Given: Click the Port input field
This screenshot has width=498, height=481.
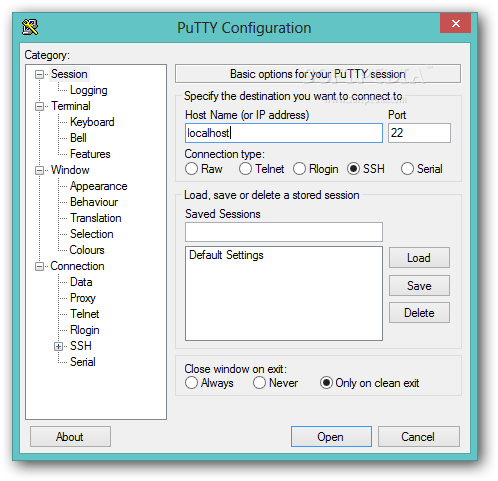Looking at the screenshot, I should 419,133.
